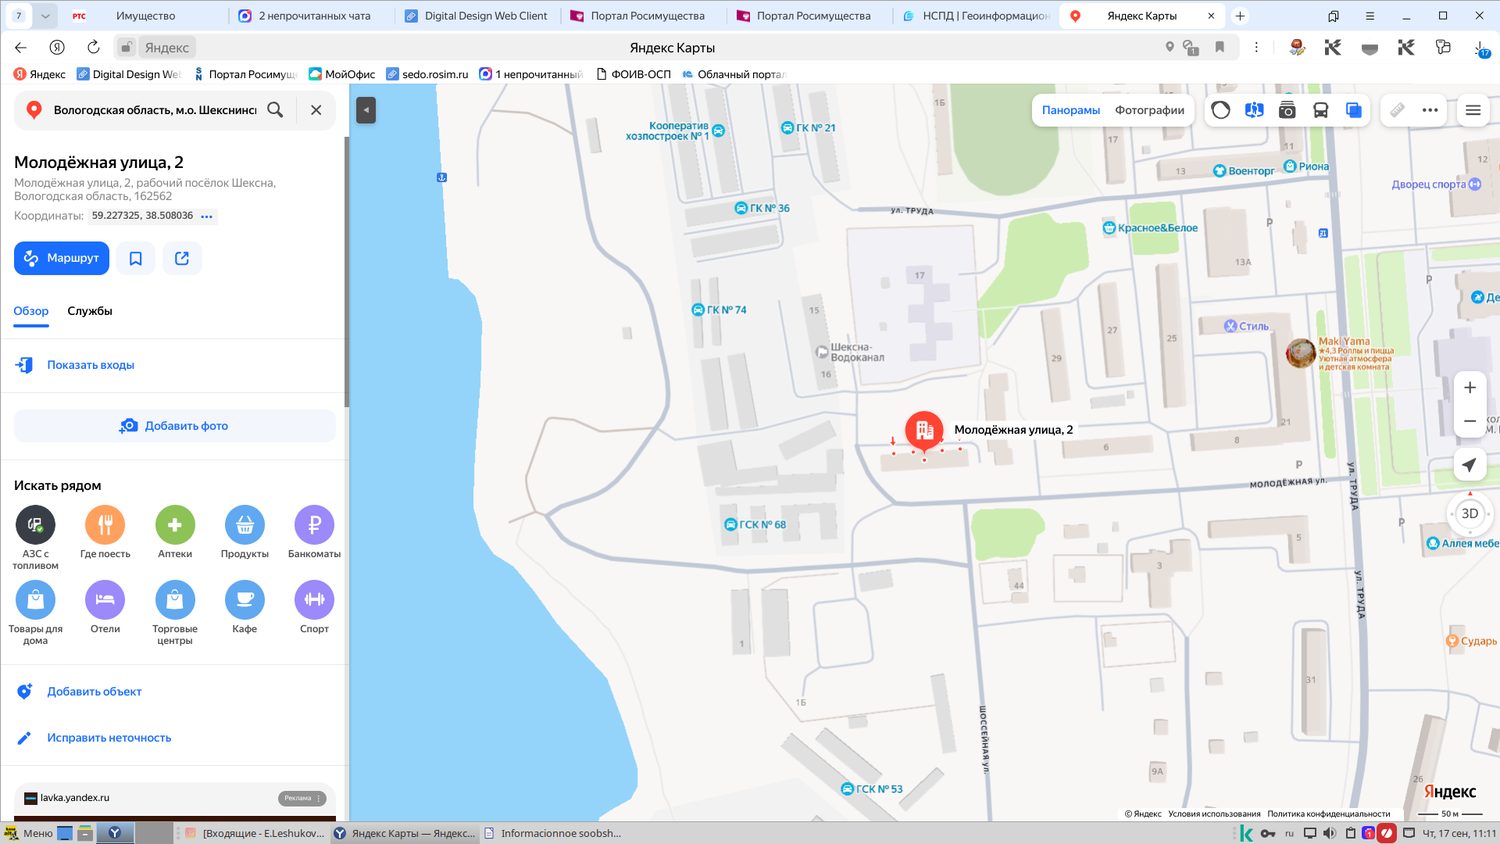Switch to the Службы tab
This screenshot has height=844, width=1500.
point(90,311)
